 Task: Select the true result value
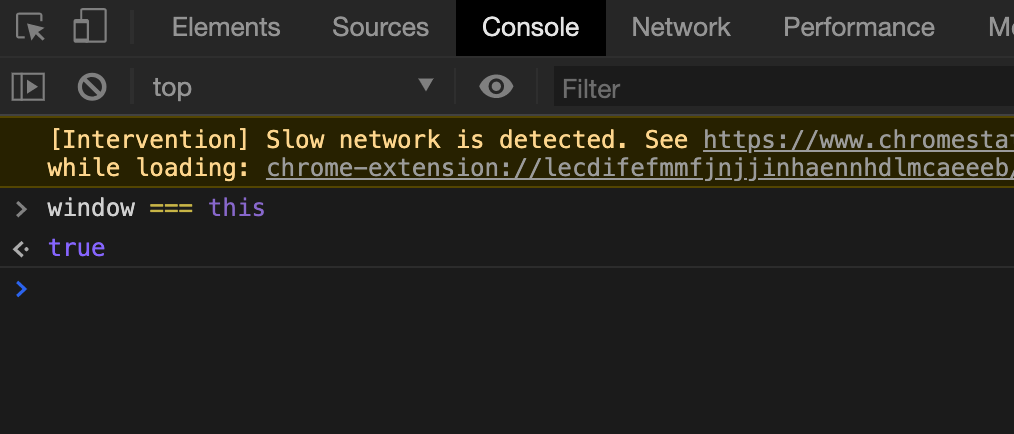tap(76, 248)
